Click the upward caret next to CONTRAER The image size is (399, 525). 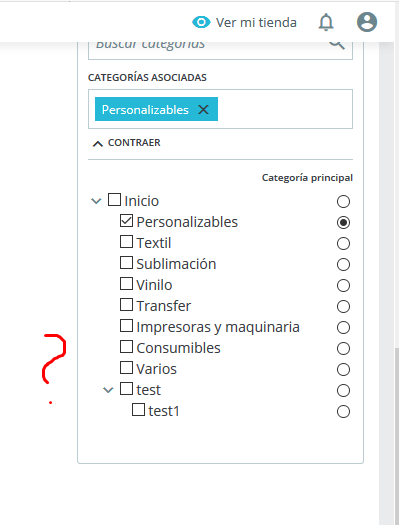[97, 144]
